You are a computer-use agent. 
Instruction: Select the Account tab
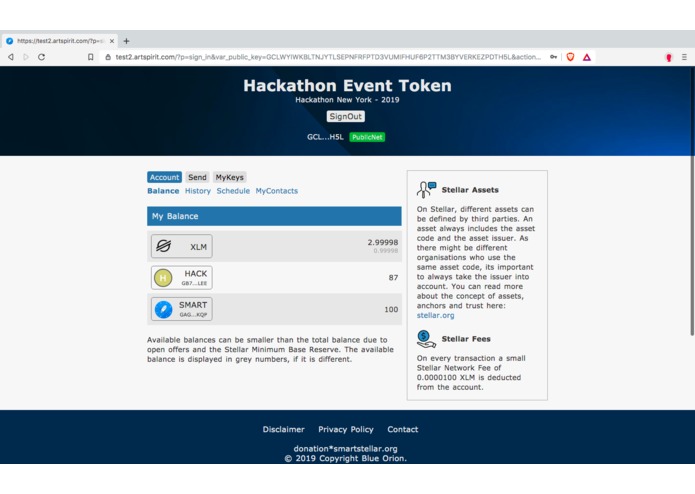(x=164, y=177)
